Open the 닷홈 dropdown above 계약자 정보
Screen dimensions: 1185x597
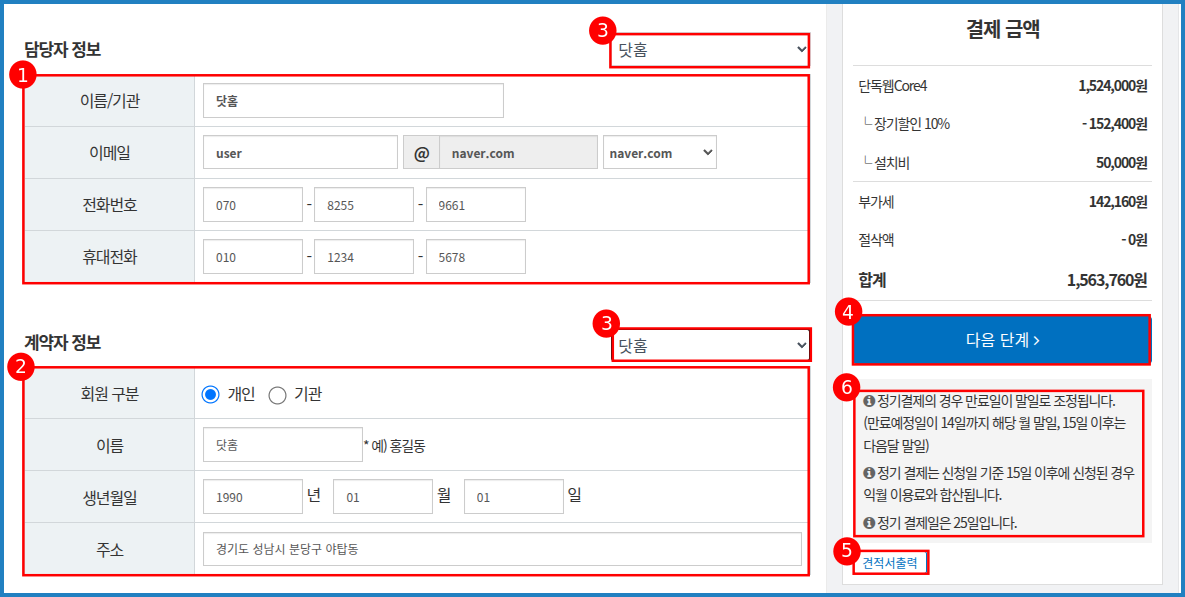pos(710,345)
